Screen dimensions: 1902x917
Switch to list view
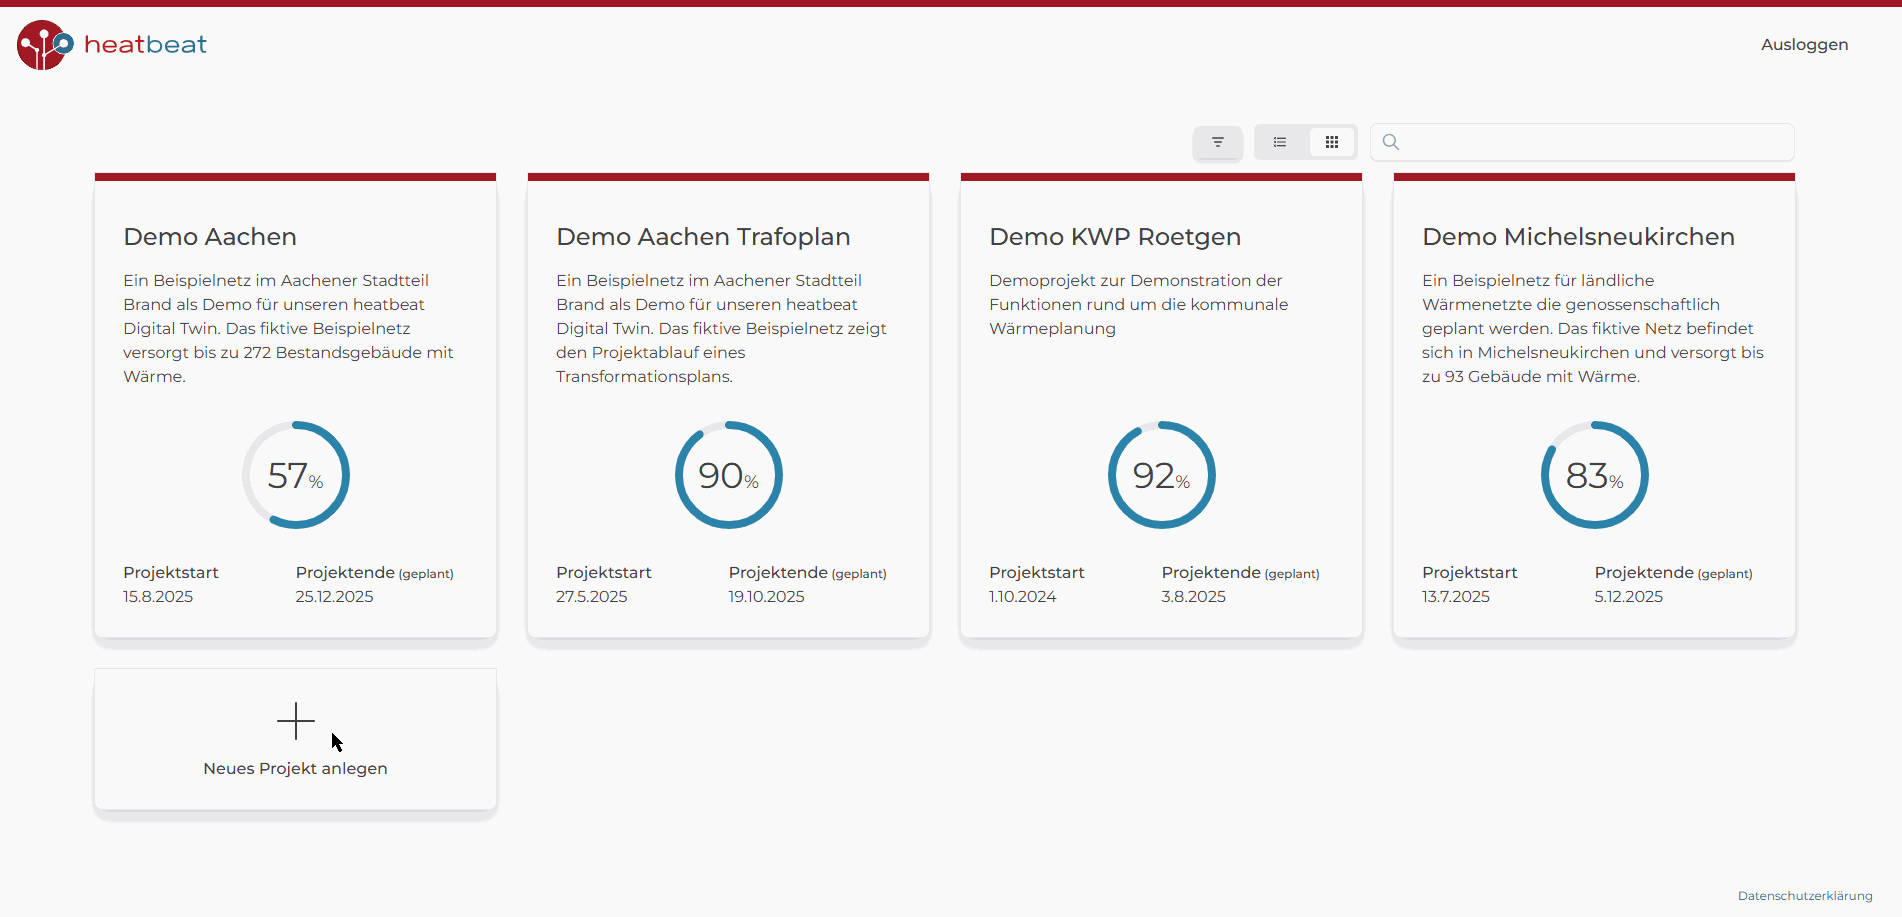[x=1280, y=142]
